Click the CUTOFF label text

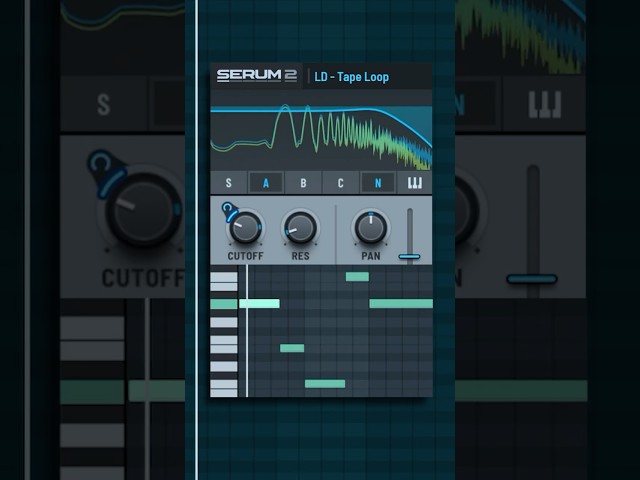click(x=245, y=256)
